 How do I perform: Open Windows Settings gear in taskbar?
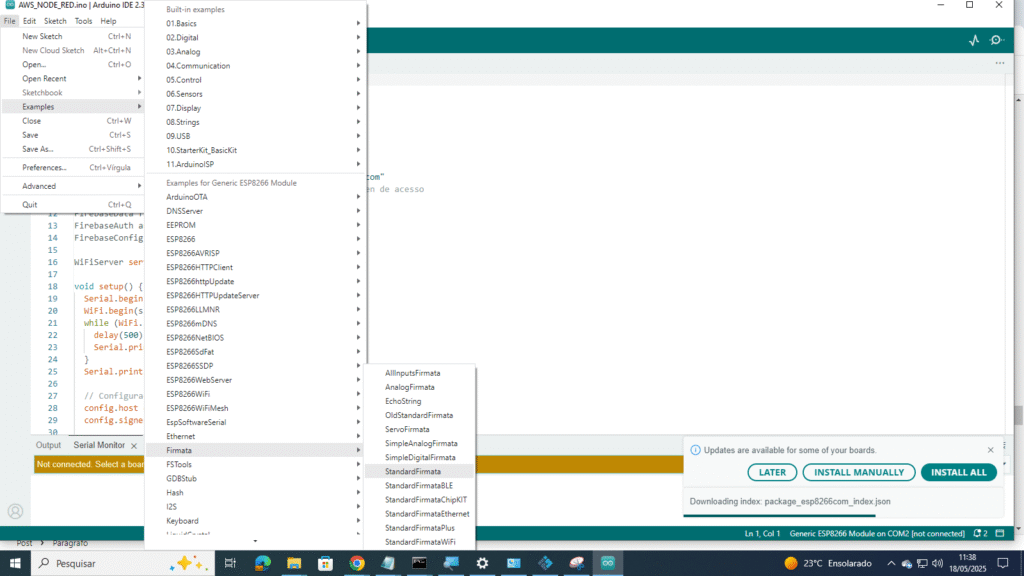[x=482, y=563]
